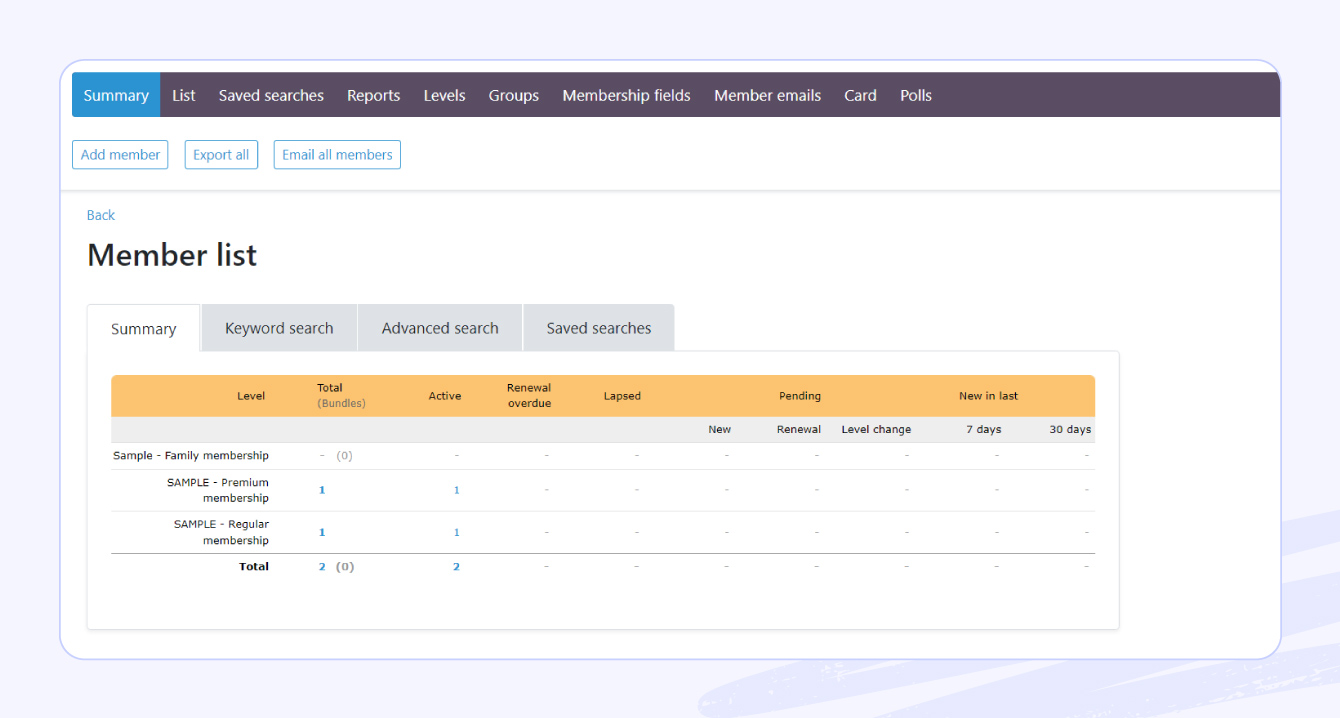The height and width of the screenshot is (718, 1340).
Task: Follow the Back link
Action: pyautogui.click(x=101, y=215)
